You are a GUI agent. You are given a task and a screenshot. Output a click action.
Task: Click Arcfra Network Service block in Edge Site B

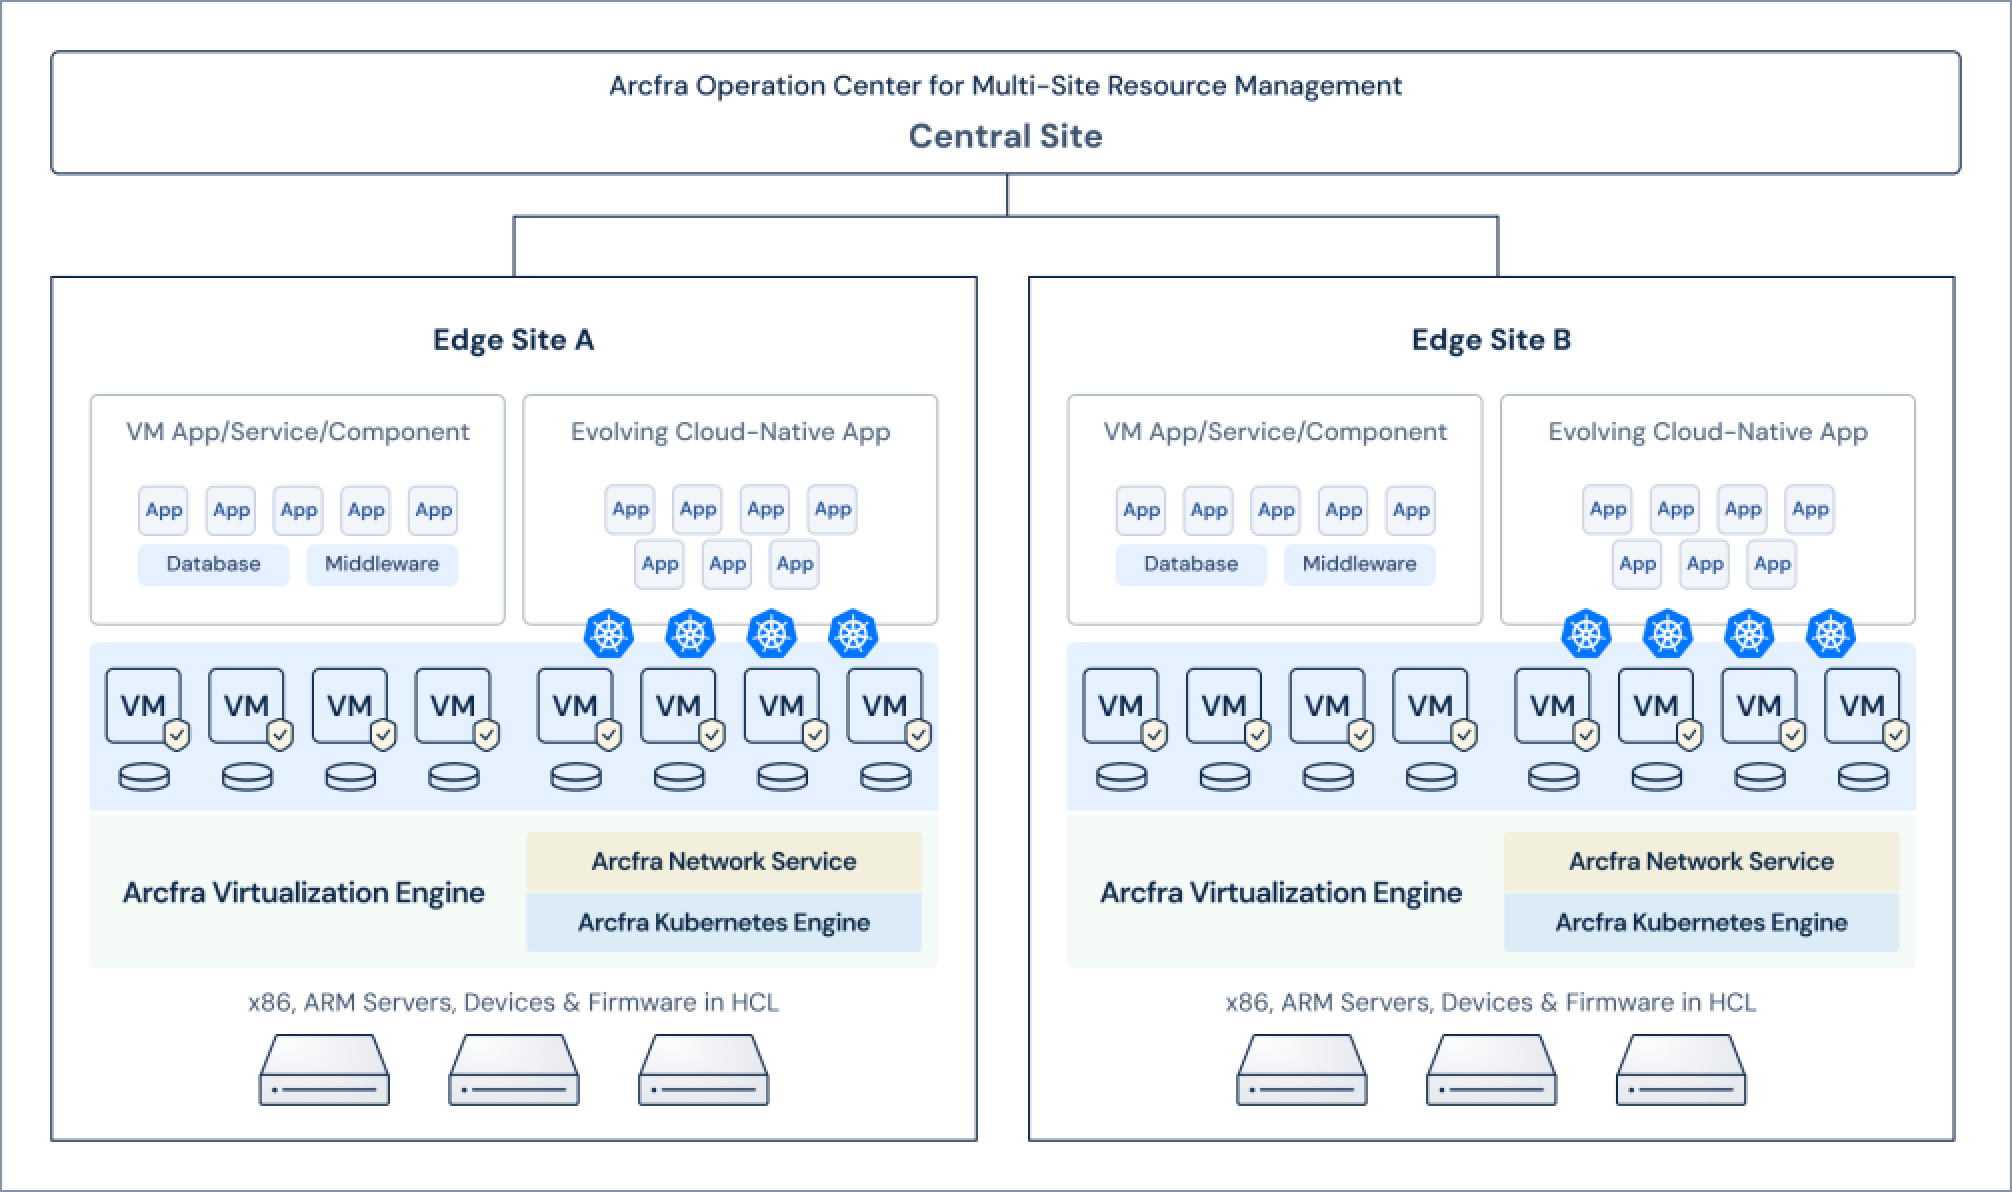[x=1701, y=861]
